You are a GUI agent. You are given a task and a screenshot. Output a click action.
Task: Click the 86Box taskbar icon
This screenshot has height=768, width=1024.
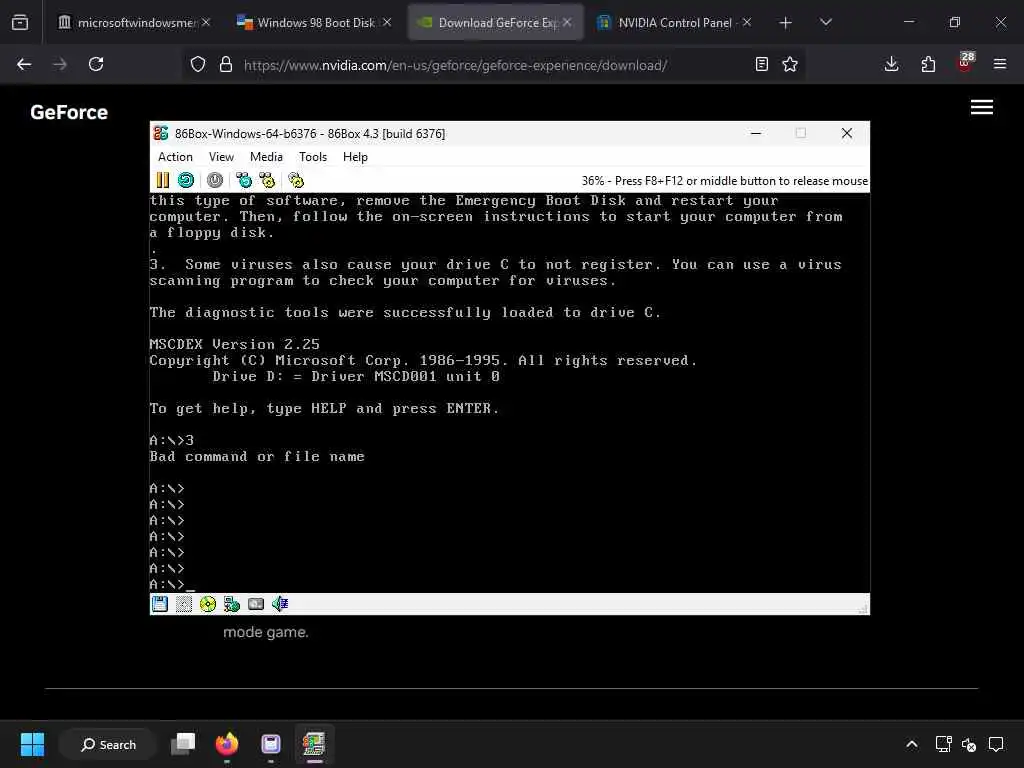[x=314, y=744]
